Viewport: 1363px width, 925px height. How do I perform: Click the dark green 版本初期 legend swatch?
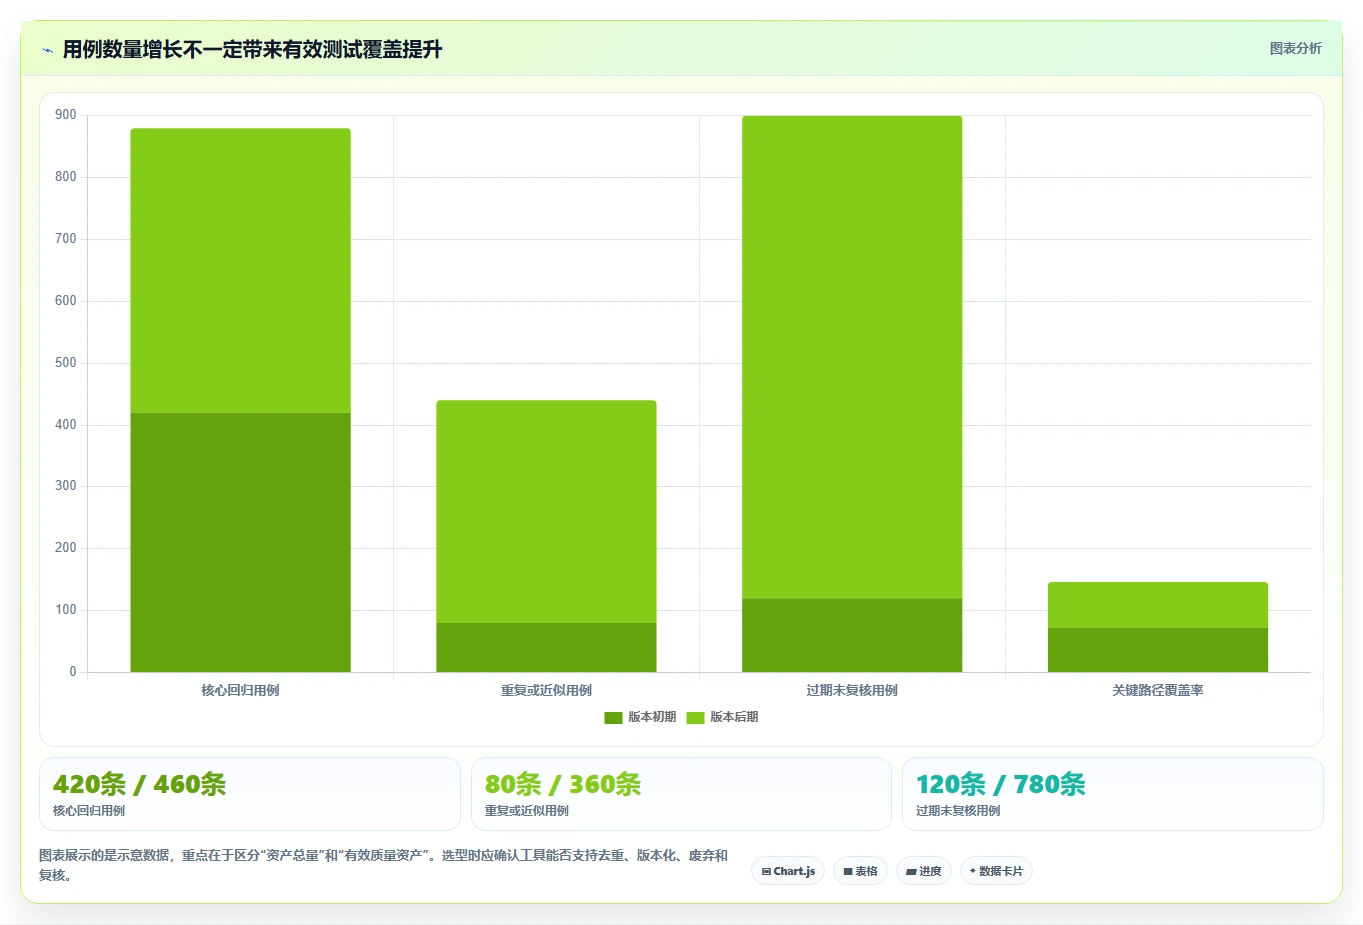pyautogui.click(x=613, y=718)
